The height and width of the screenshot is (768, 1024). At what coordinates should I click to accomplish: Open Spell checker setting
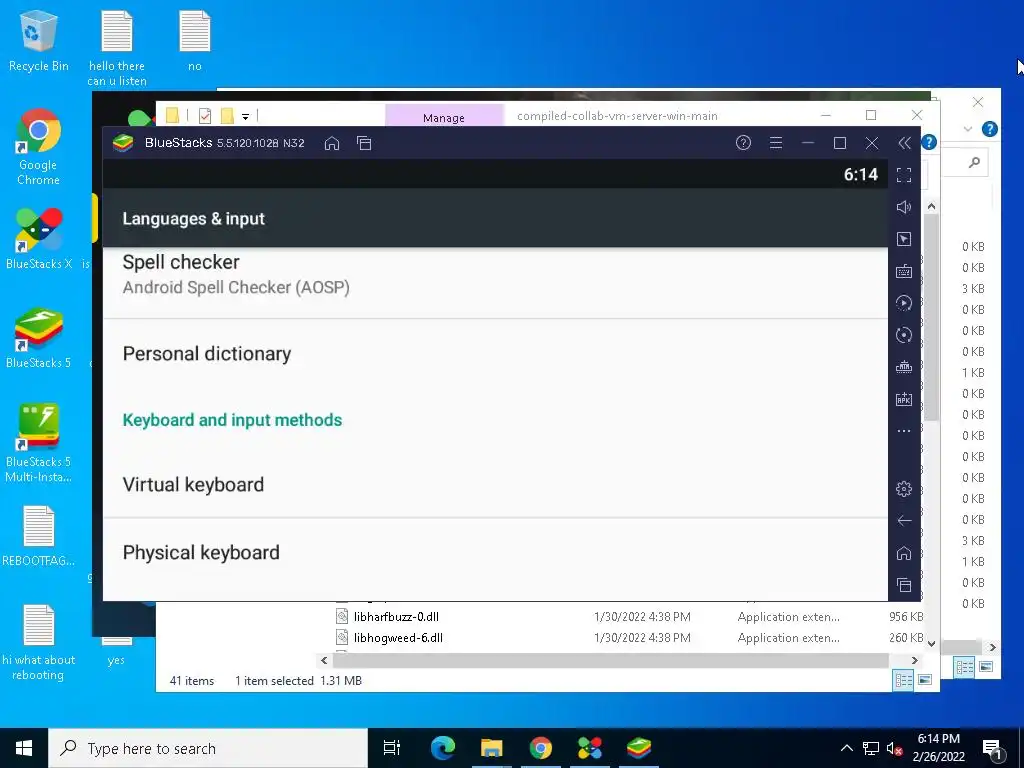click(495, 282)
